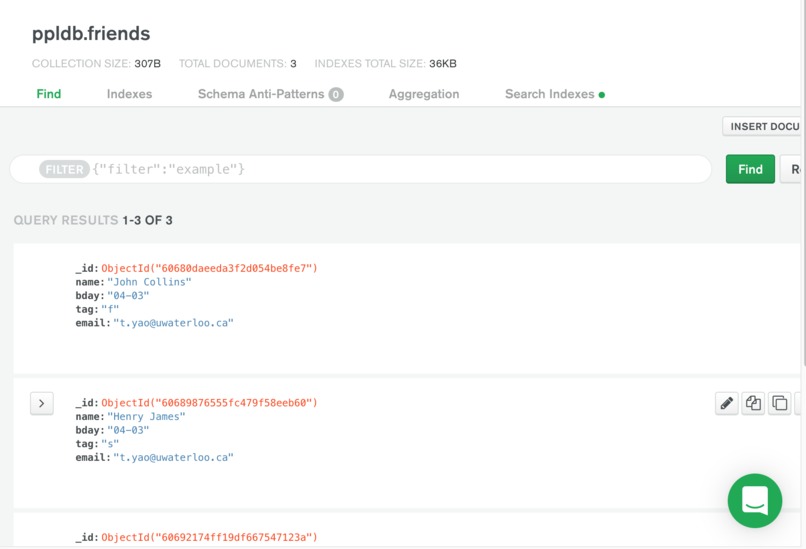The height and width of the screenshot is (549, 806).
Task: Copy the Henry James document to clipboard
Action: coord(753,403)
